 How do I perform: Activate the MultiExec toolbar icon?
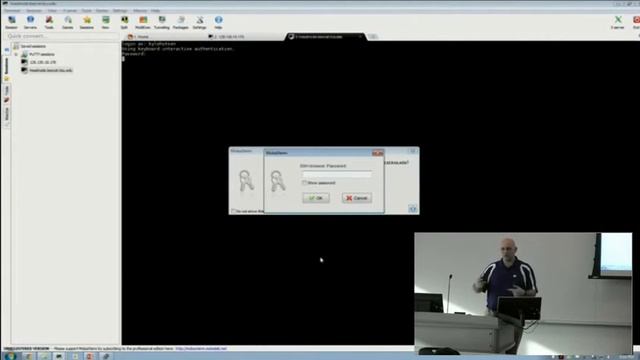[x=143, y=22]
